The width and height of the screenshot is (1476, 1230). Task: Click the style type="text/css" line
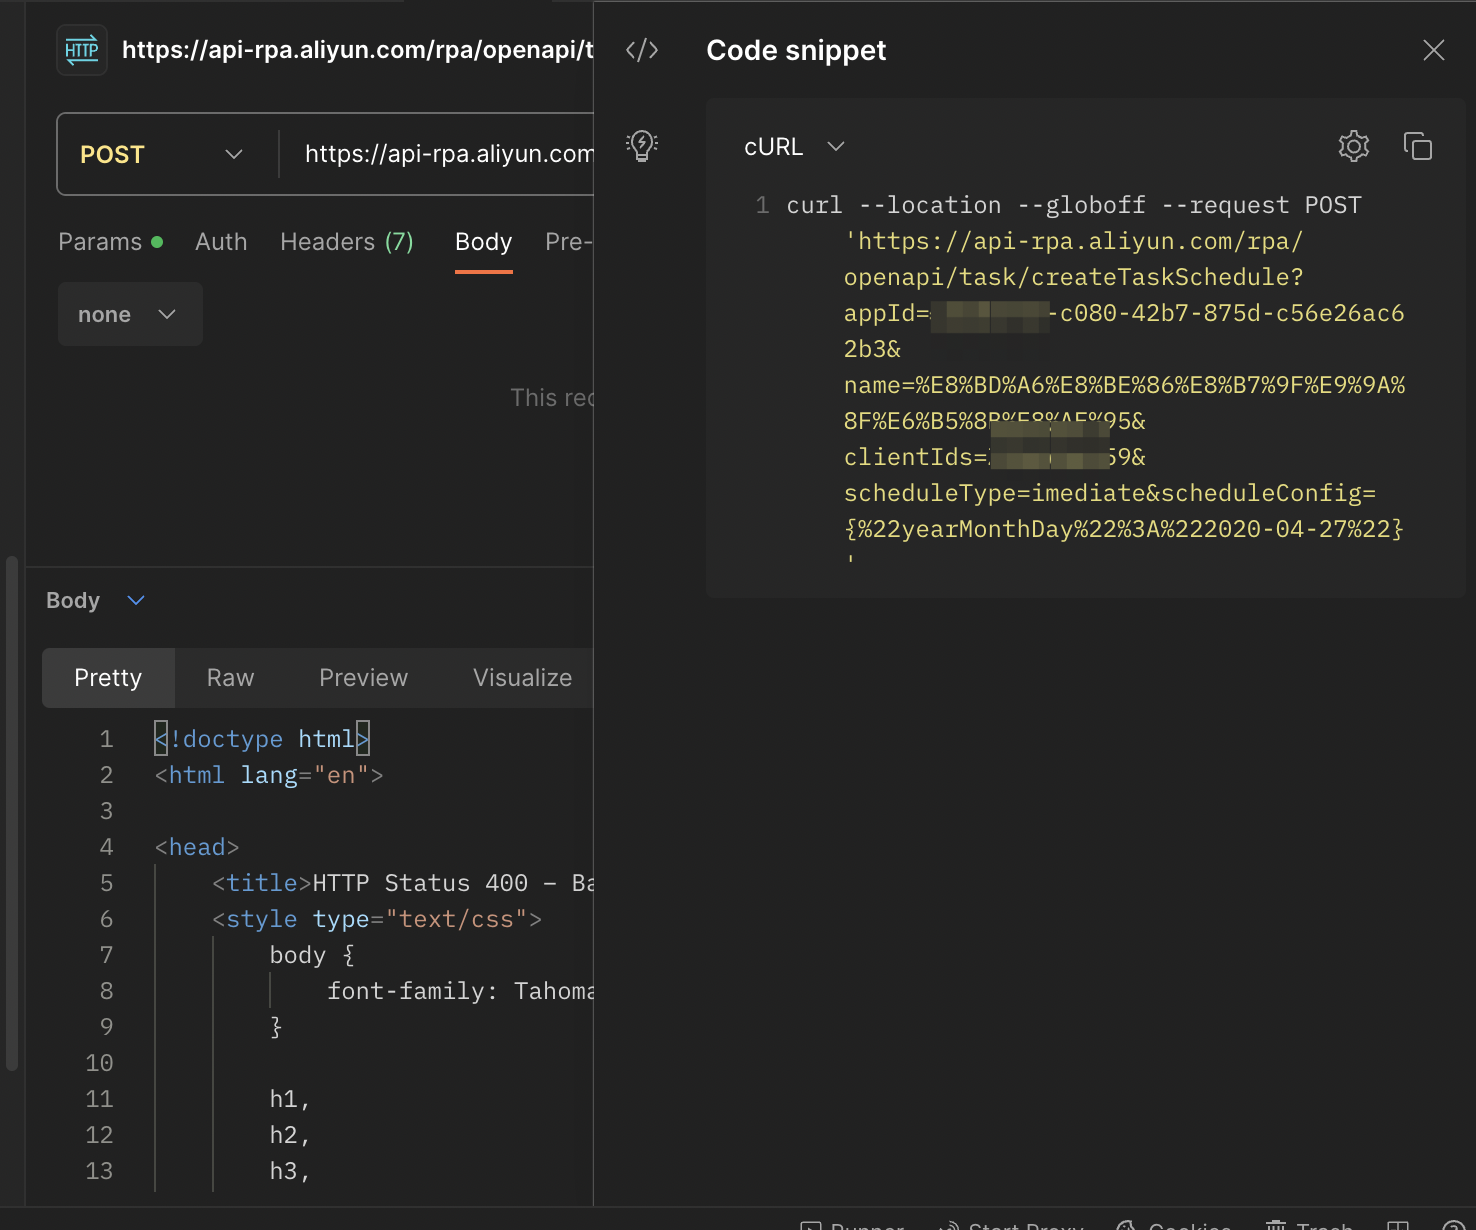pos(377,919)
